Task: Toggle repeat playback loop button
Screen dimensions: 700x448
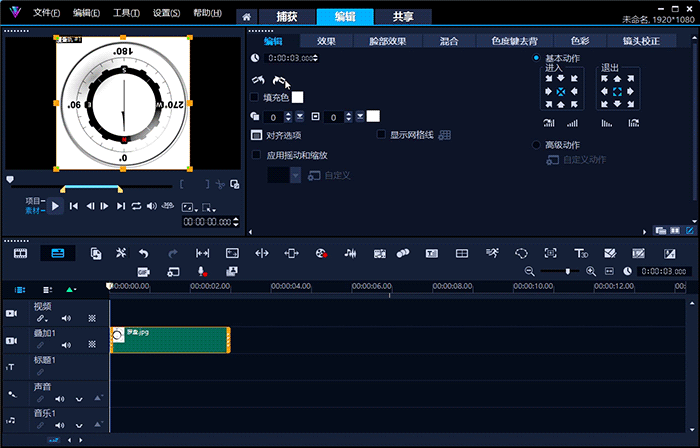Action: tap(136, 206)
